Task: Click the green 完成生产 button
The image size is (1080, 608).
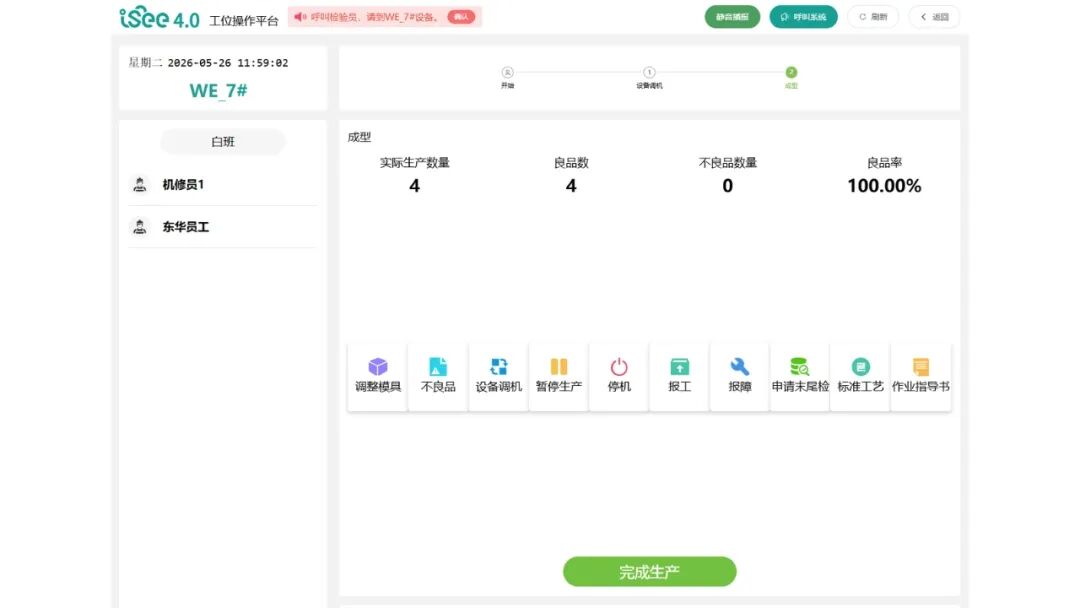Action: [x=650, y=572]
